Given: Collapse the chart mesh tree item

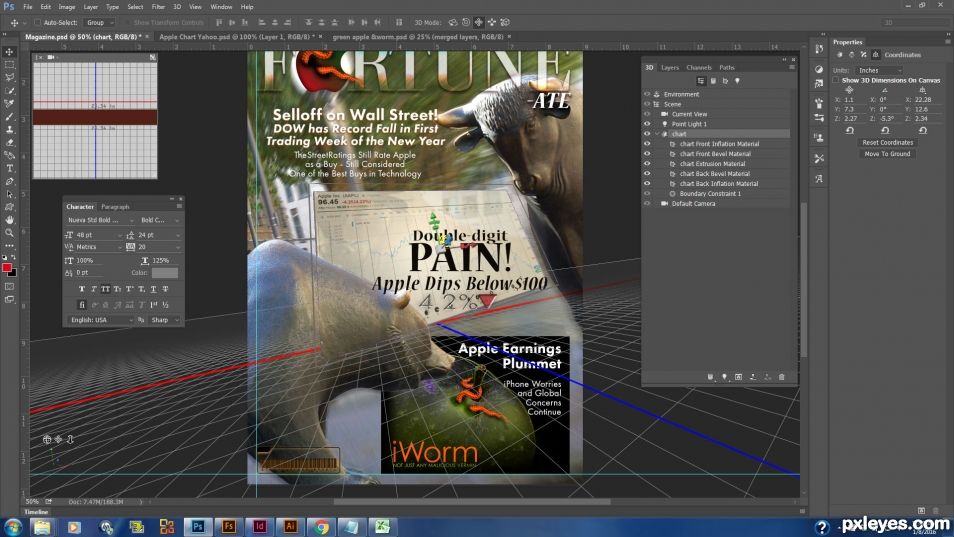Looking at the screenshot, I should [657, 134].
